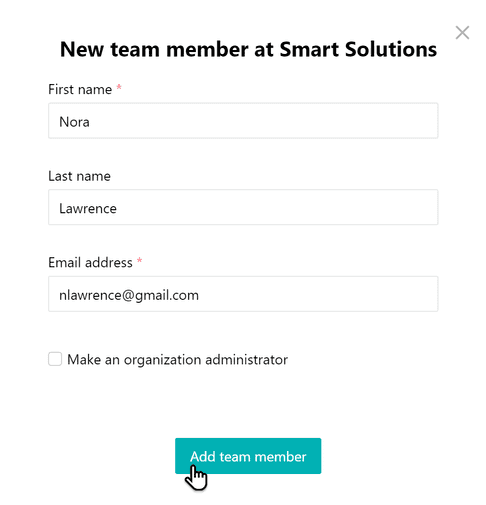Submit with the Add team member button

(x=248, y=456)
